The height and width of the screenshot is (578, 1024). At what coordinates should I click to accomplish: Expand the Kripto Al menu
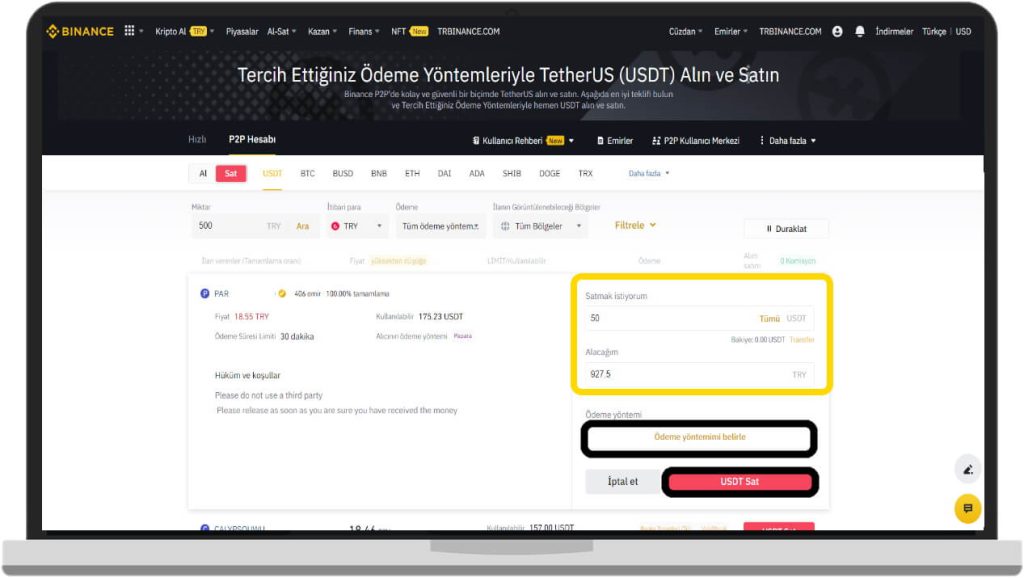pyautogui.click(x=184, y=31)
